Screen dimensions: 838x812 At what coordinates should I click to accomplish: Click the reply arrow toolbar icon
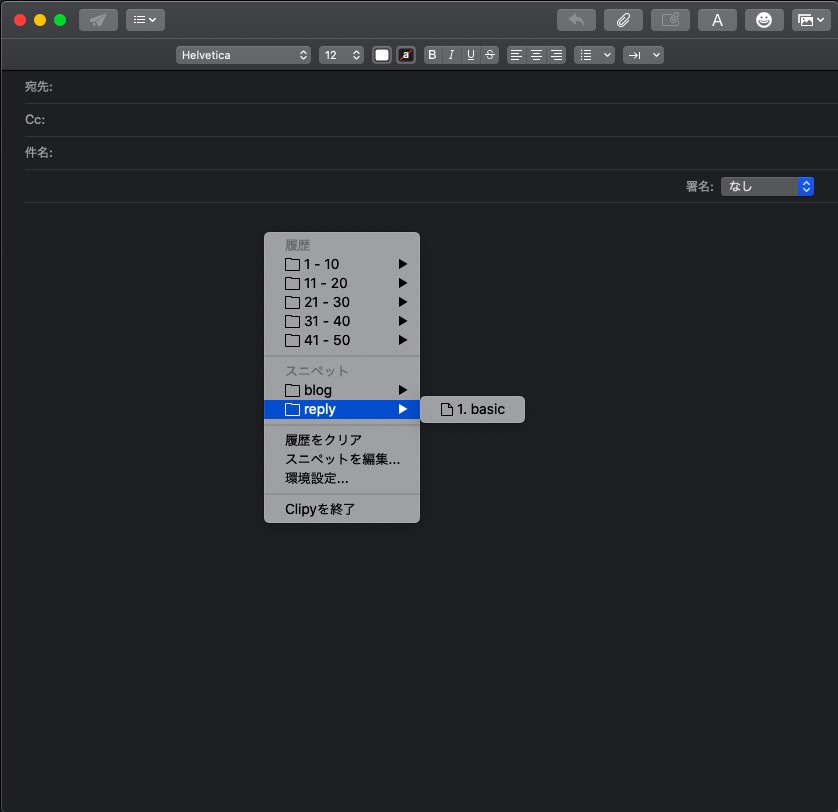pos(576,20)
